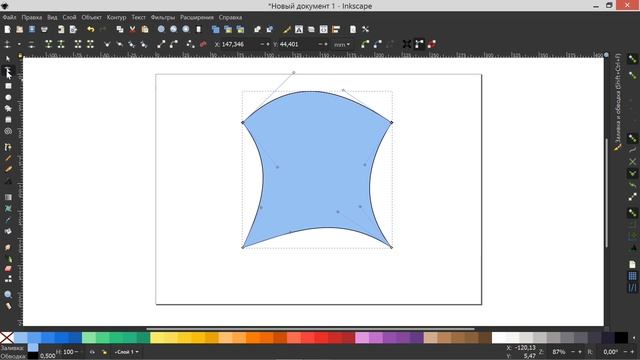
Task: Open the Объект menu
Action: coord(91,18)
